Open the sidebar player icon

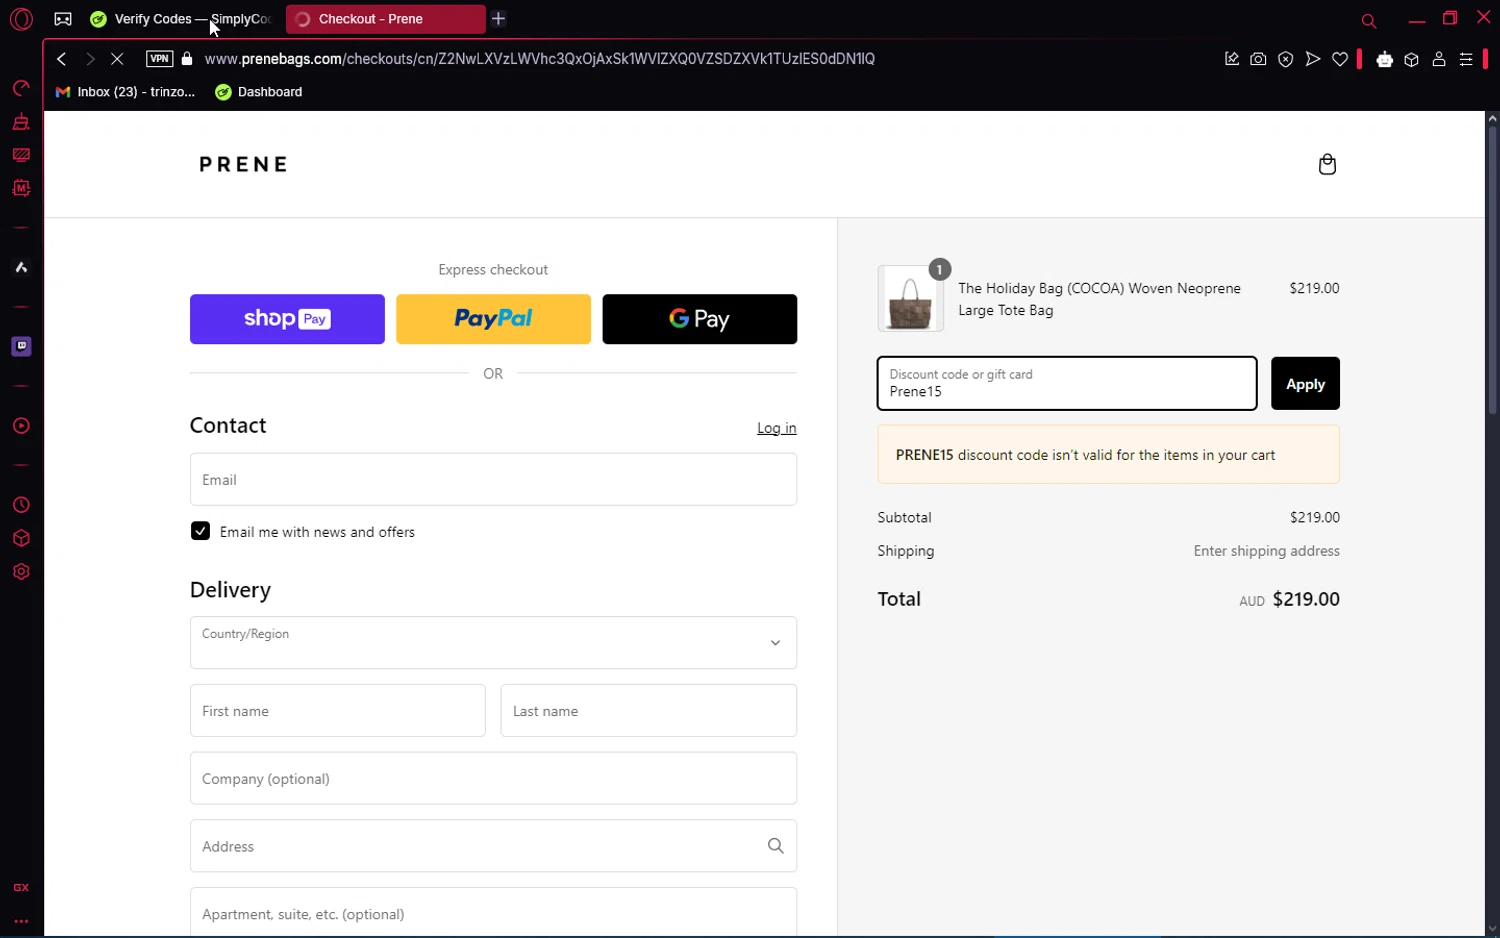[21, 426]
